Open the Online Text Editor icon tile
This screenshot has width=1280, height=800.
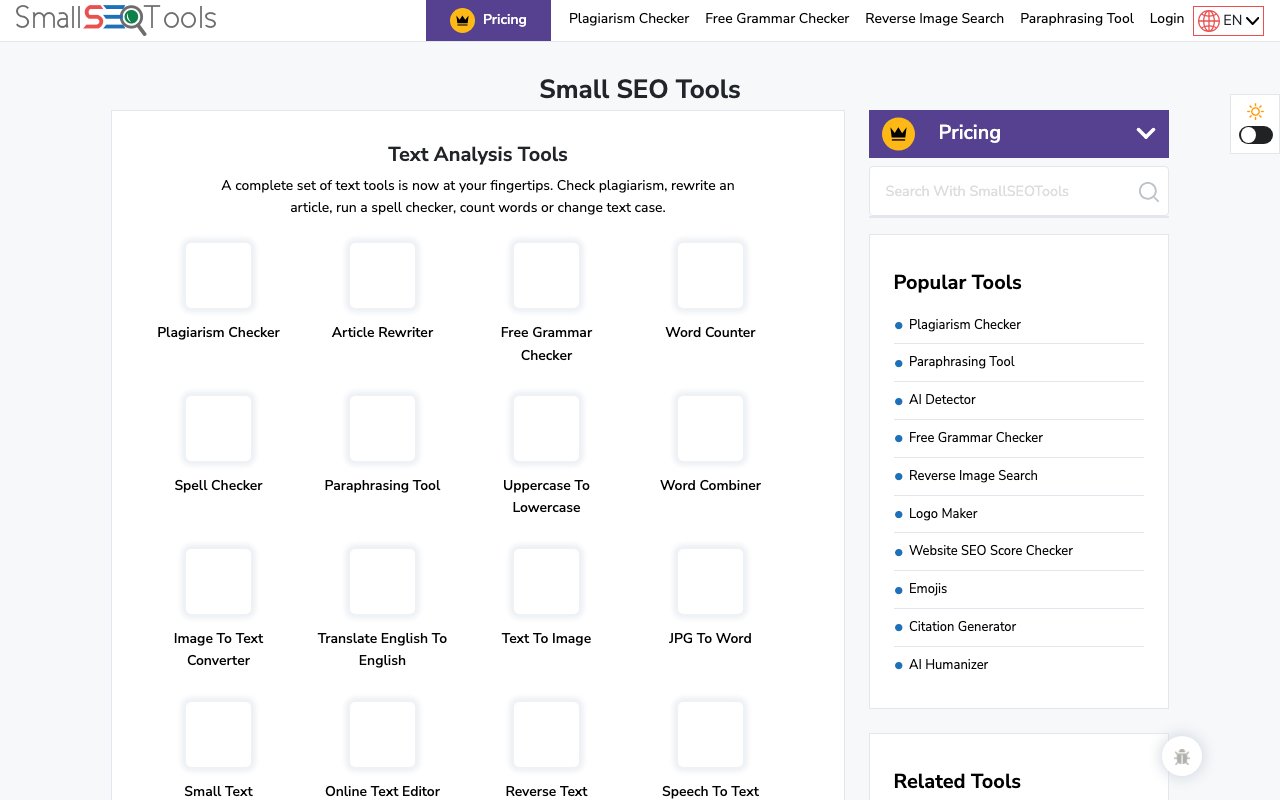tap(382, 734)
